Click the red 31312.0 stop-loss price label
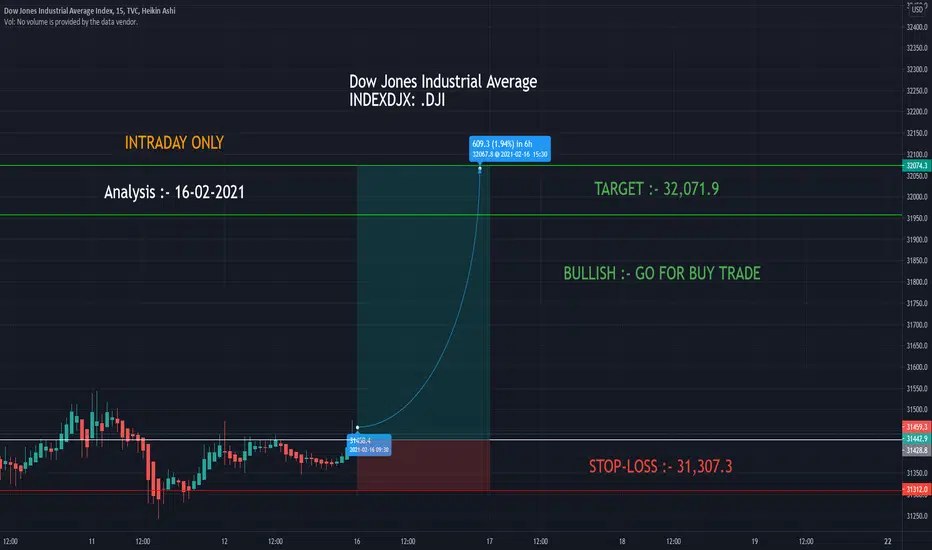The image size is (932, 550). click(917, 489)
